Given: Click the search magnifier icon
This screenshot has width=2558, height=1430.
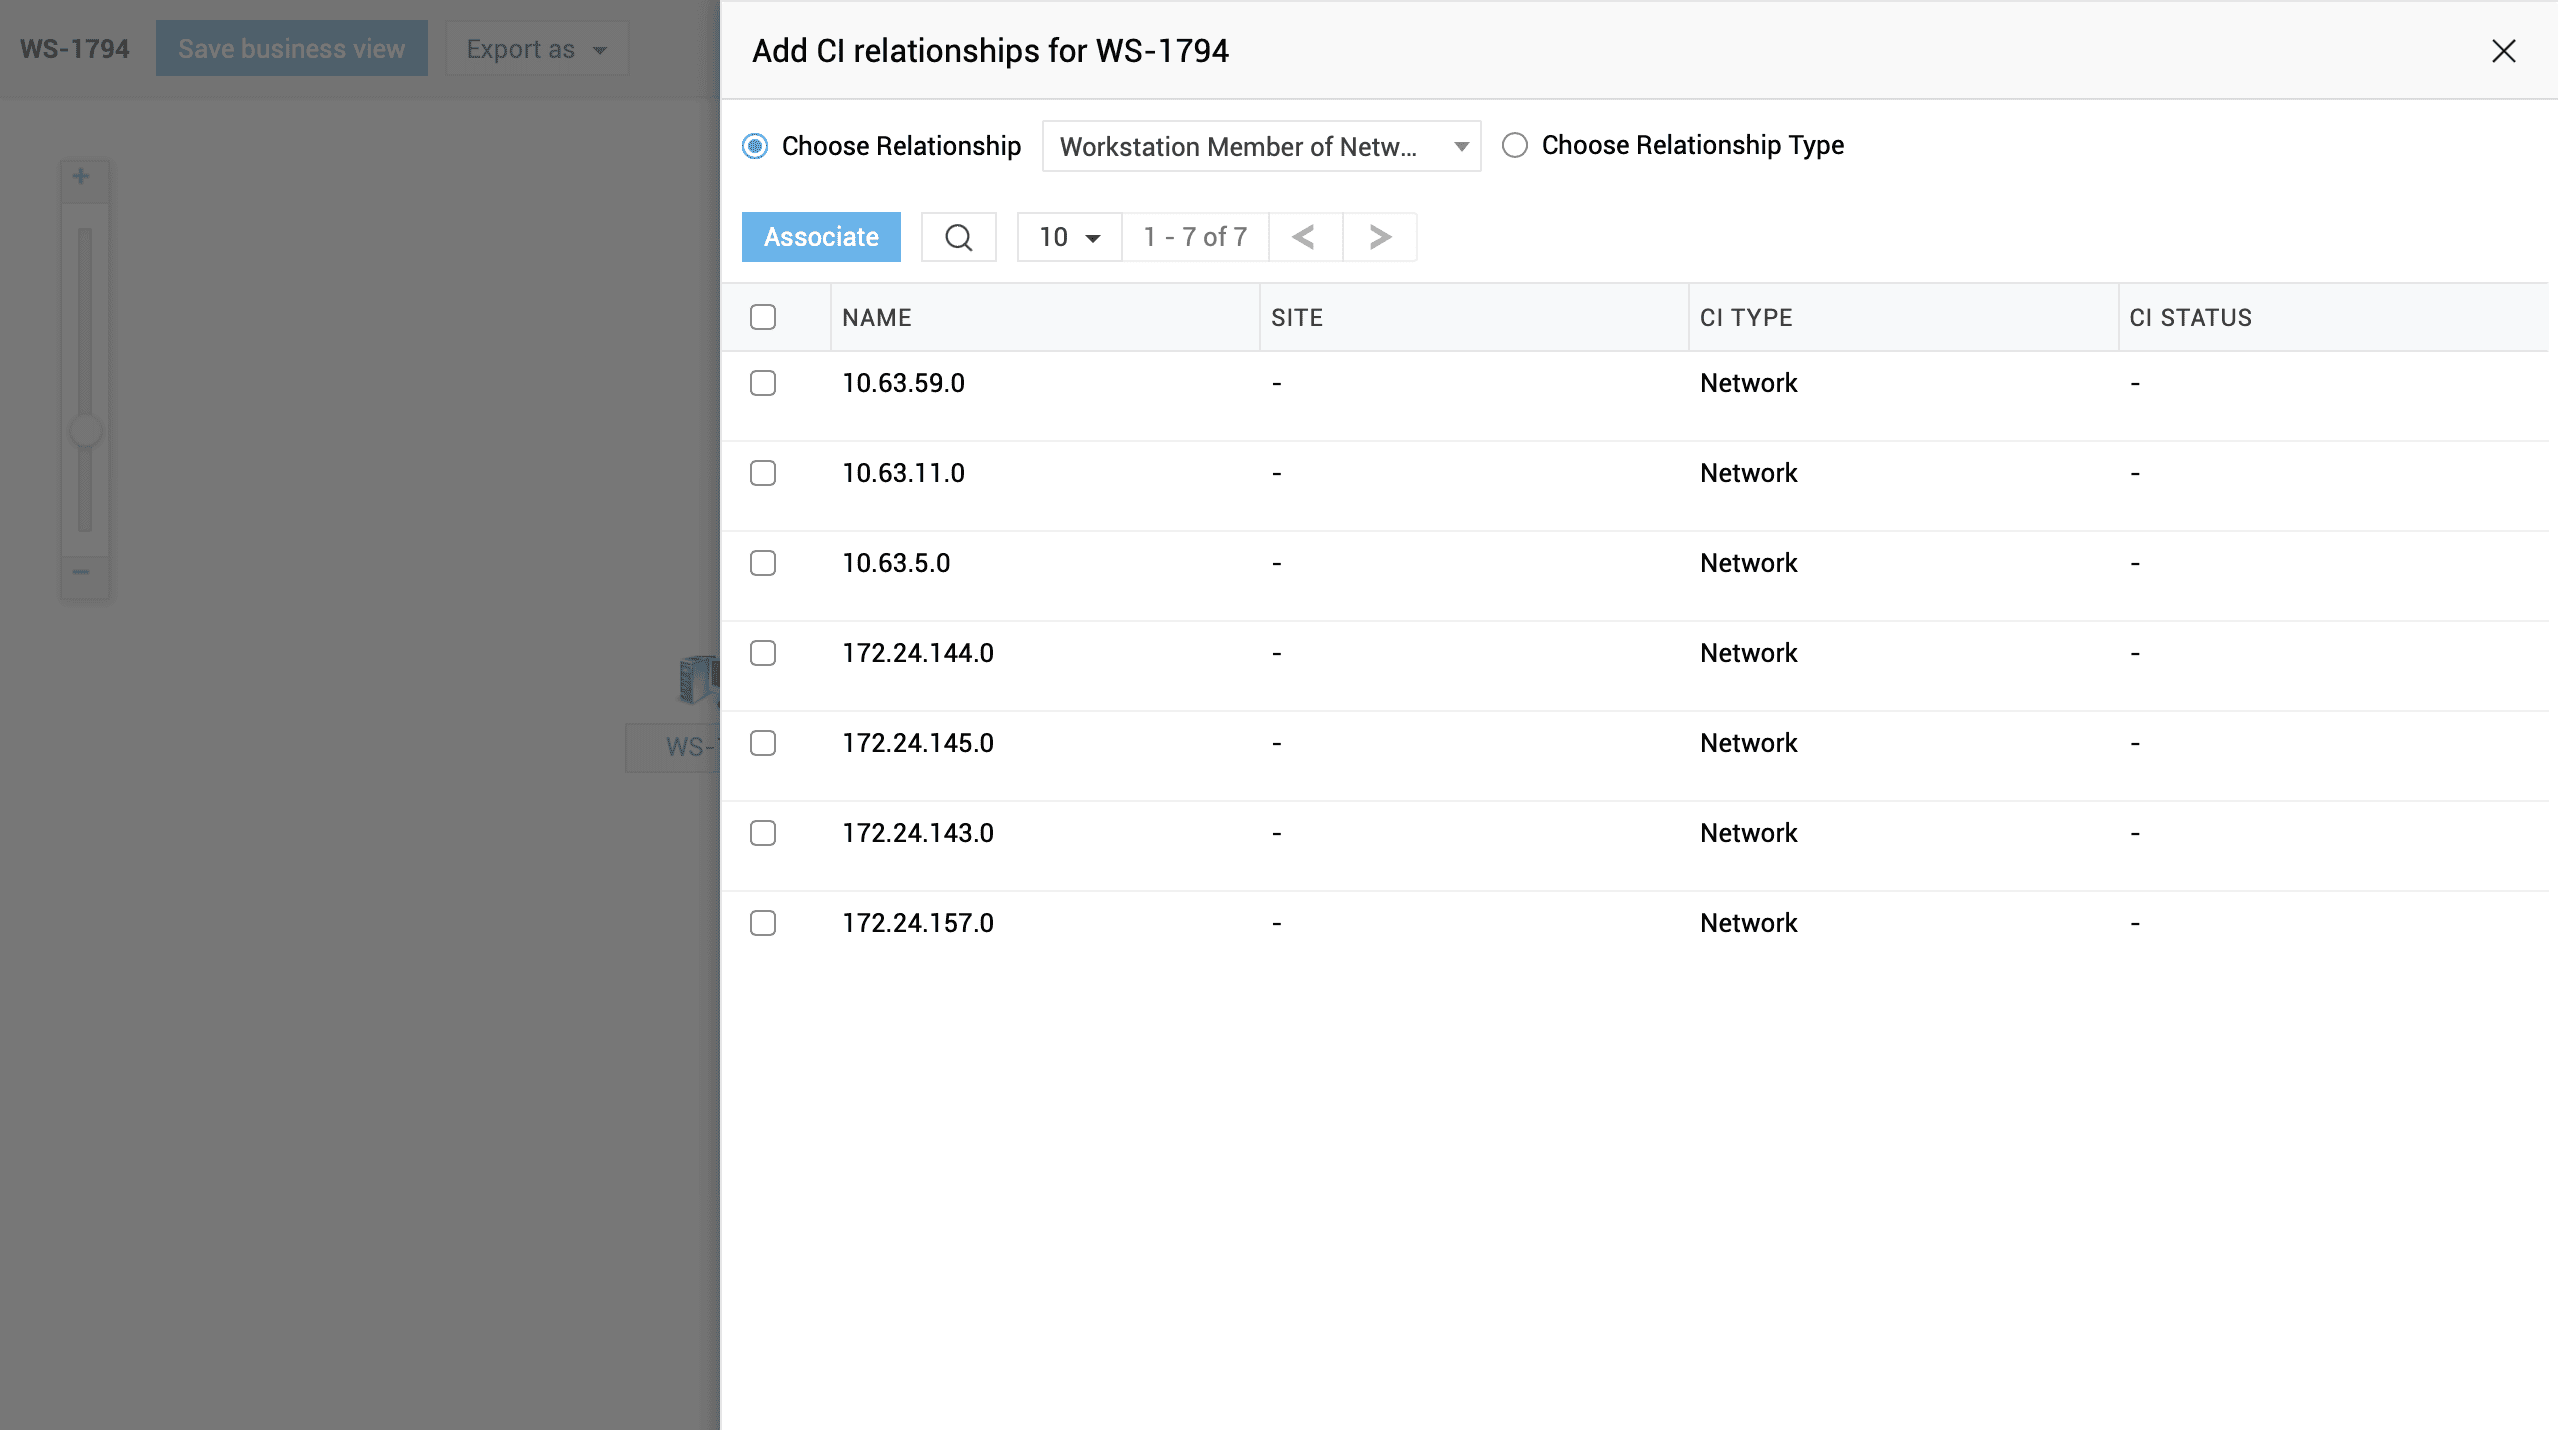Looking at the screenshot, I should [x=958, y=237].
